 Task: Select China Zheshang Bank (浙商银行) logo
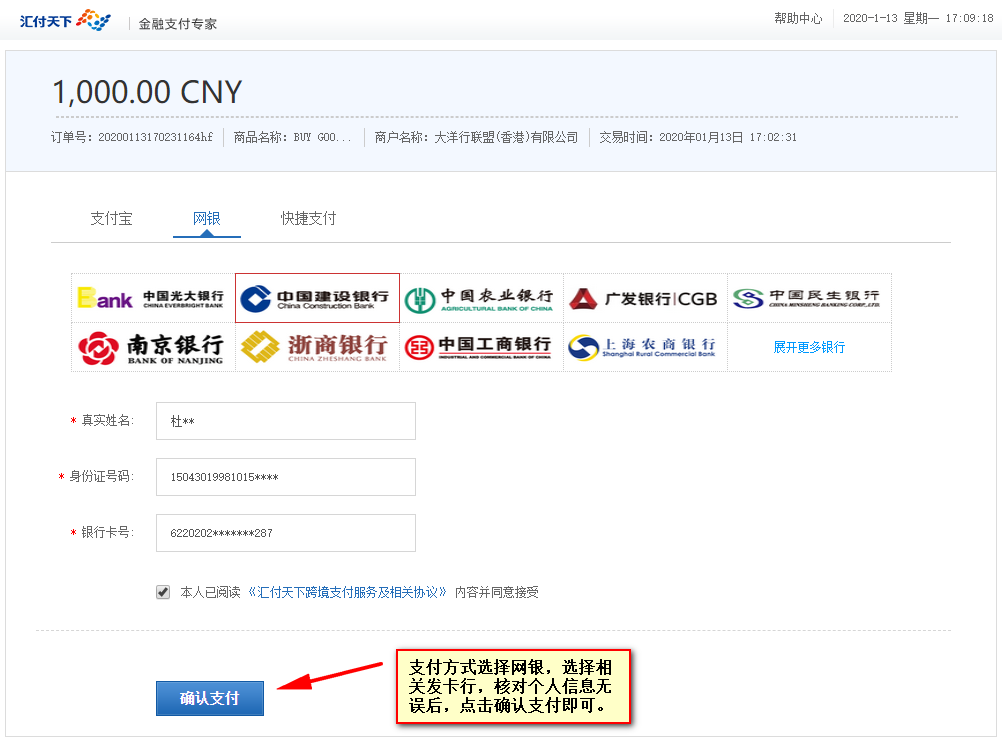[317, 347]
